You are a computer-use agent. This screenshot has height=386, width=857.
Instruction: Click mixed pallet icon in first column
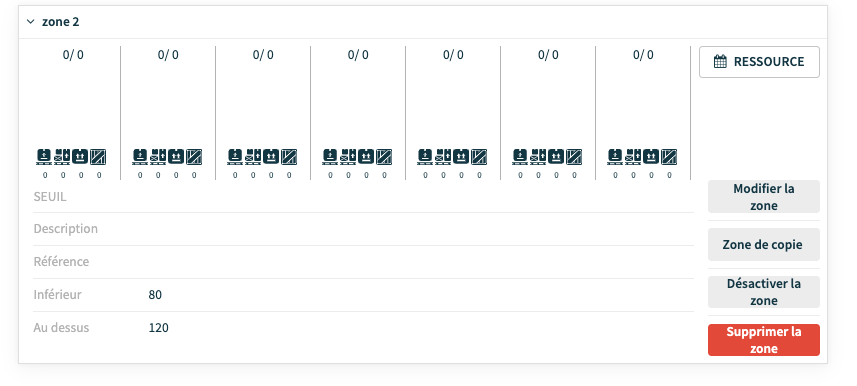[62, 157]
